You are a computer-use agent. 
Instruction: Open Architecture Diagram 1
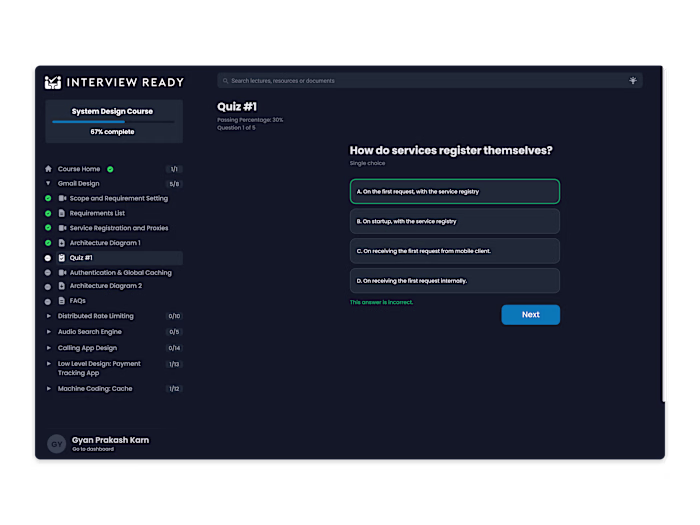point(105,243)
